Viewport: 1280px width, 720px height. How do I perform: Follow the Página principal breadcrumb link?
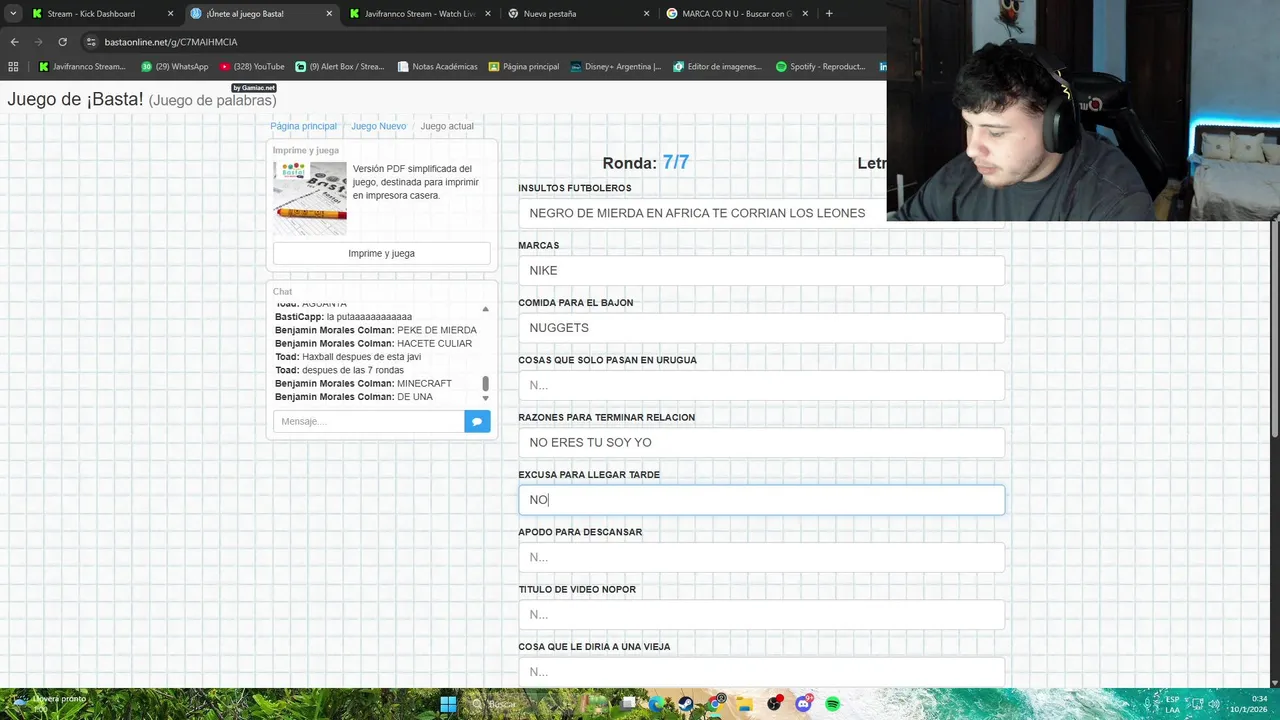pos(303,126)
